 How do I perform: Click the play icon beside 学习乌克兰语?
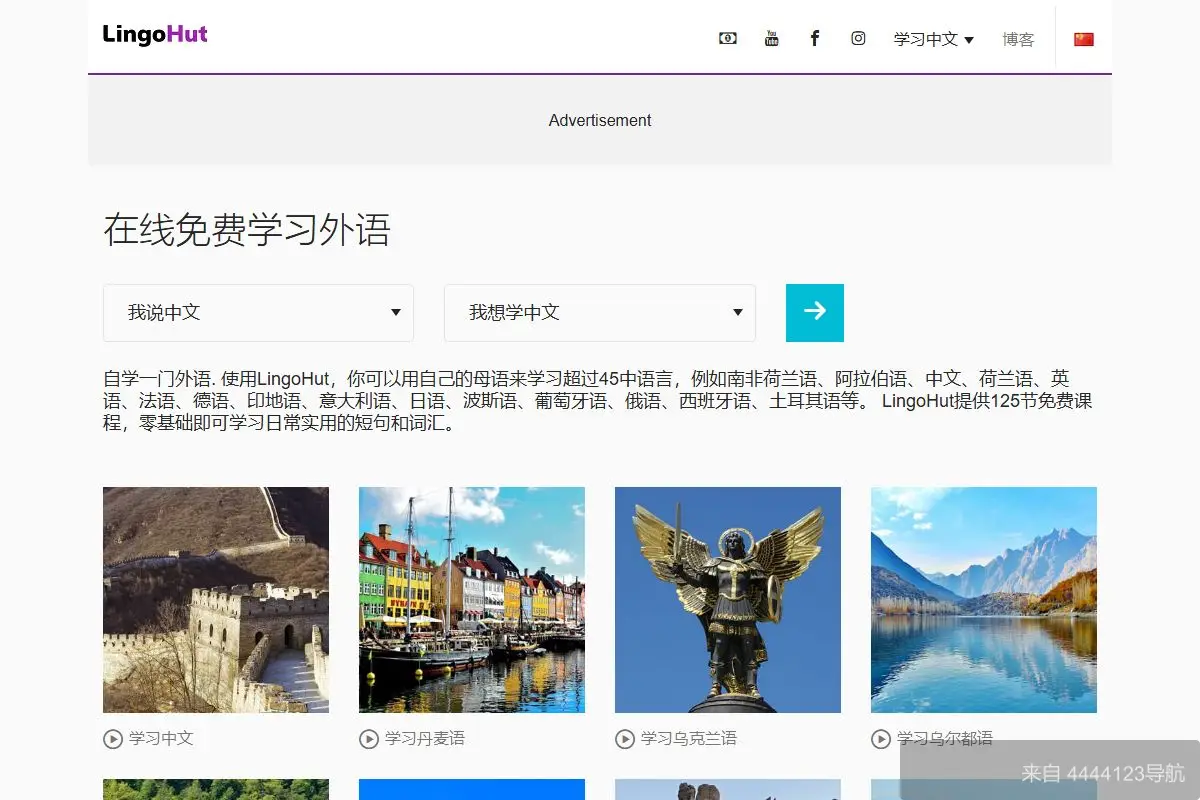(x=624, y=738)
